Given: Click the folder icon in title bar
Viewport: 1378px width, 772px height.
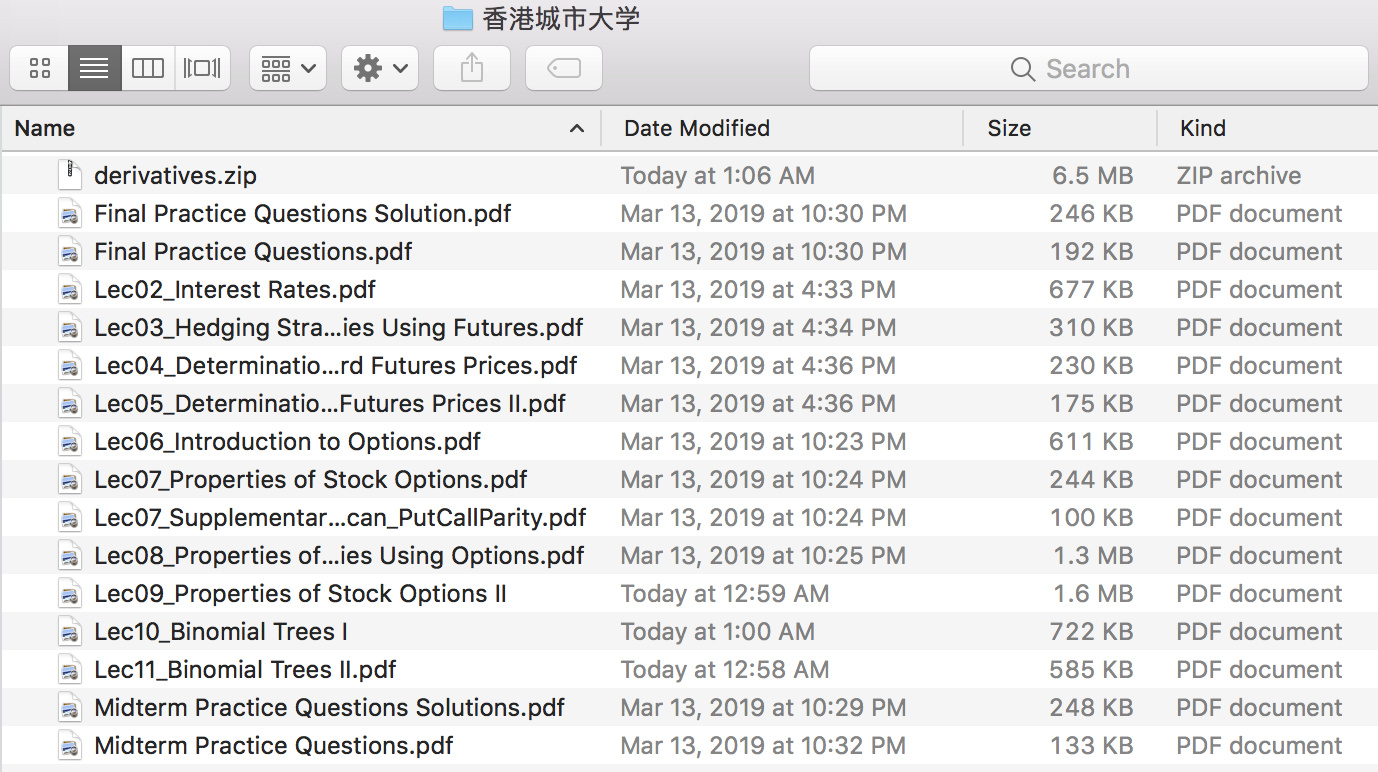Looking at the screenshot, I should pyautogui.click(x=457, y=18).
